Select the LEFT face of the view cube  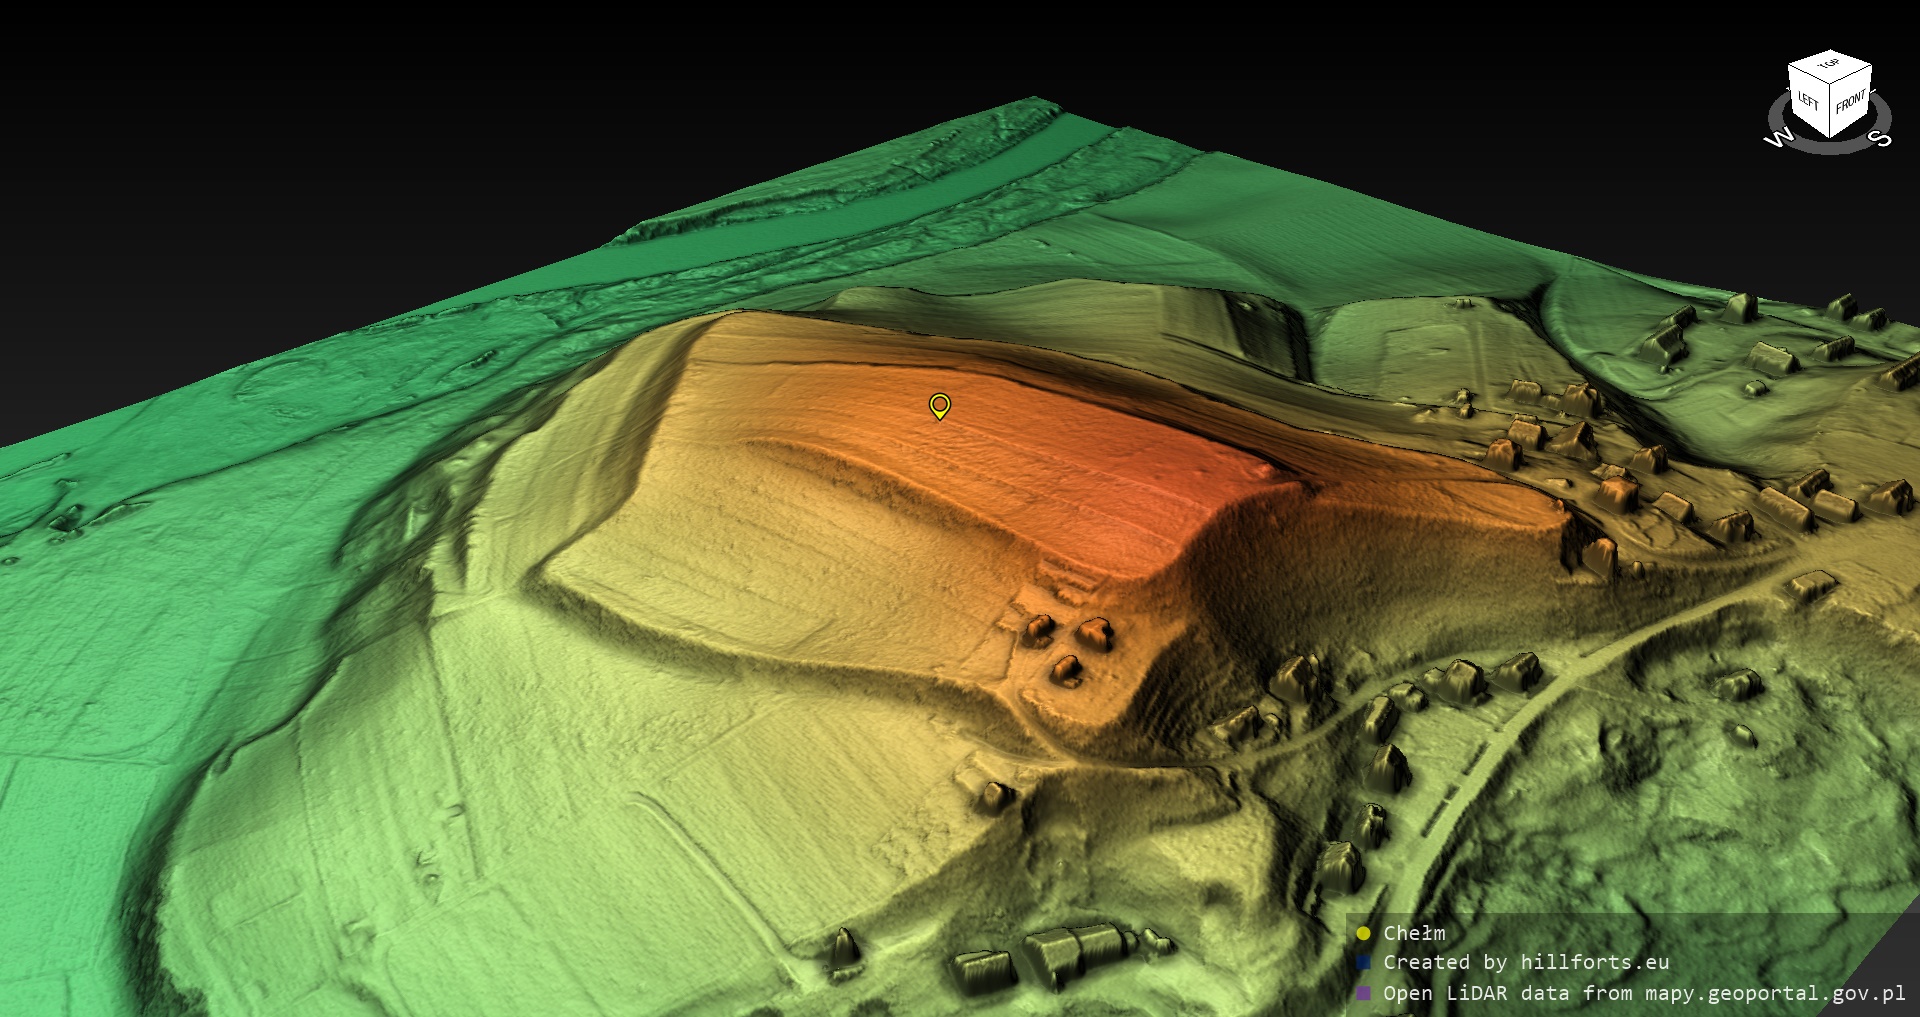(1808, 102)
